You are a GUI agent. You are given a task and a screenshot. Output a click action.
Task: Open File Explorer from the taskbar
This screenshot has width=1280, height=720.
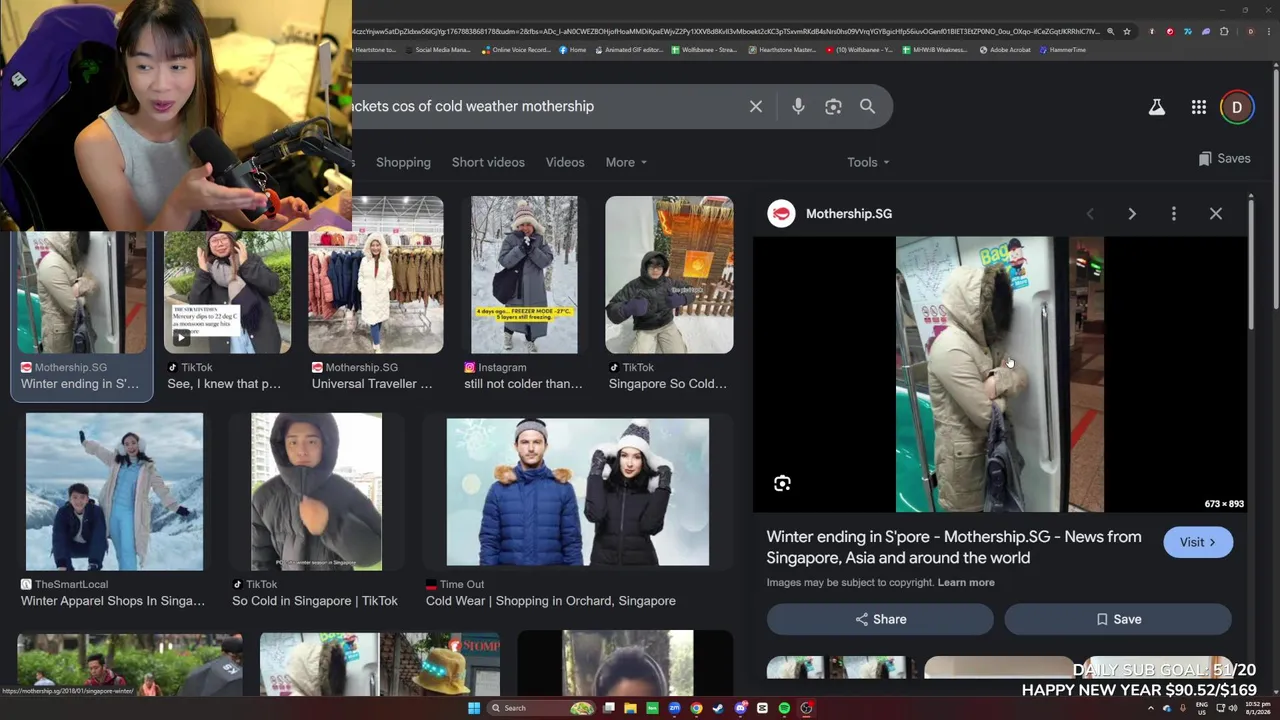coord(630,708)
